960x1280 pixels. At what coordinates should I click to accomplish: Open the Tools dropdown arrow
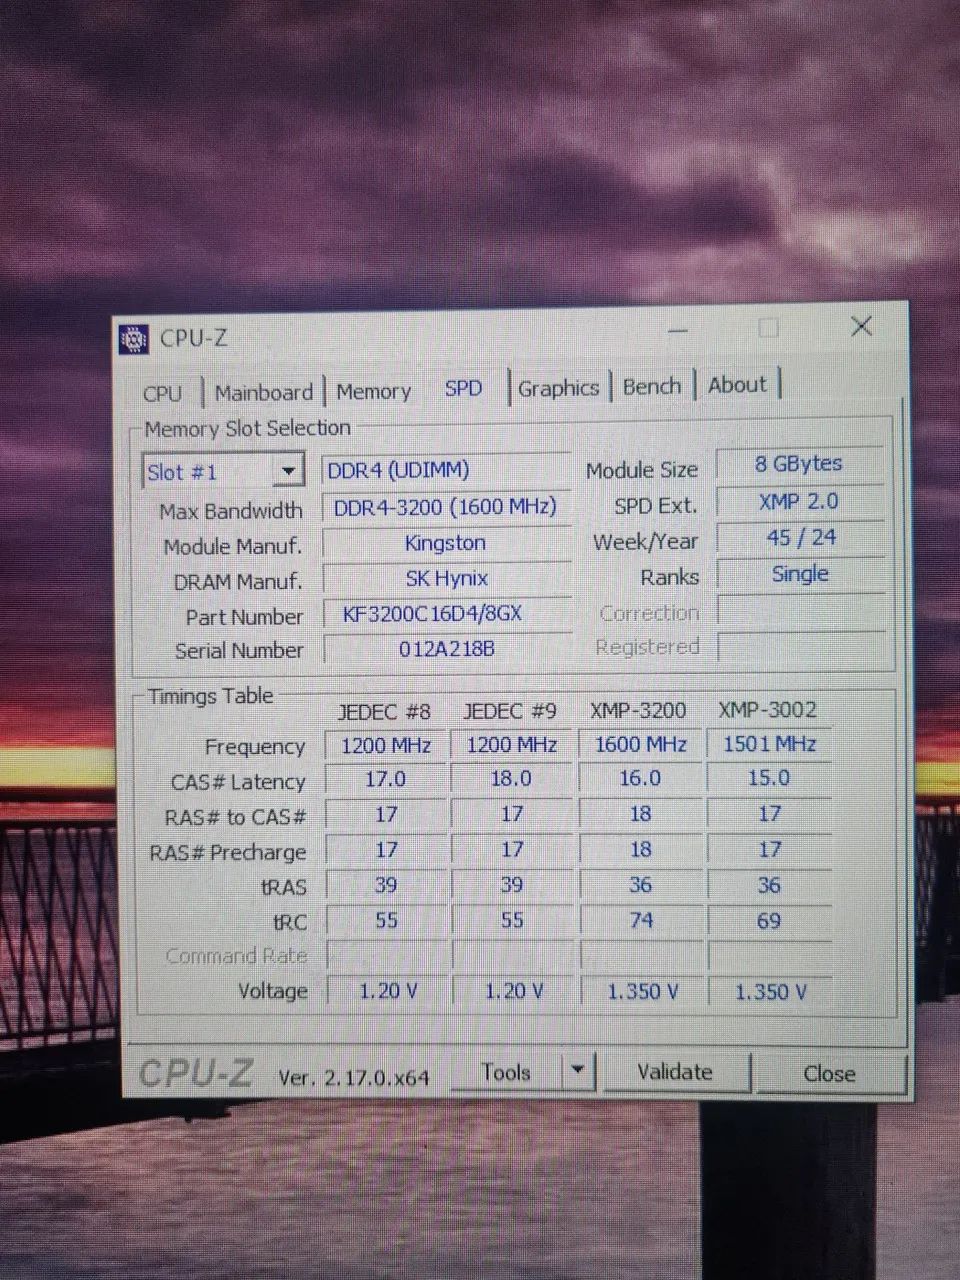coord(577,1071)
